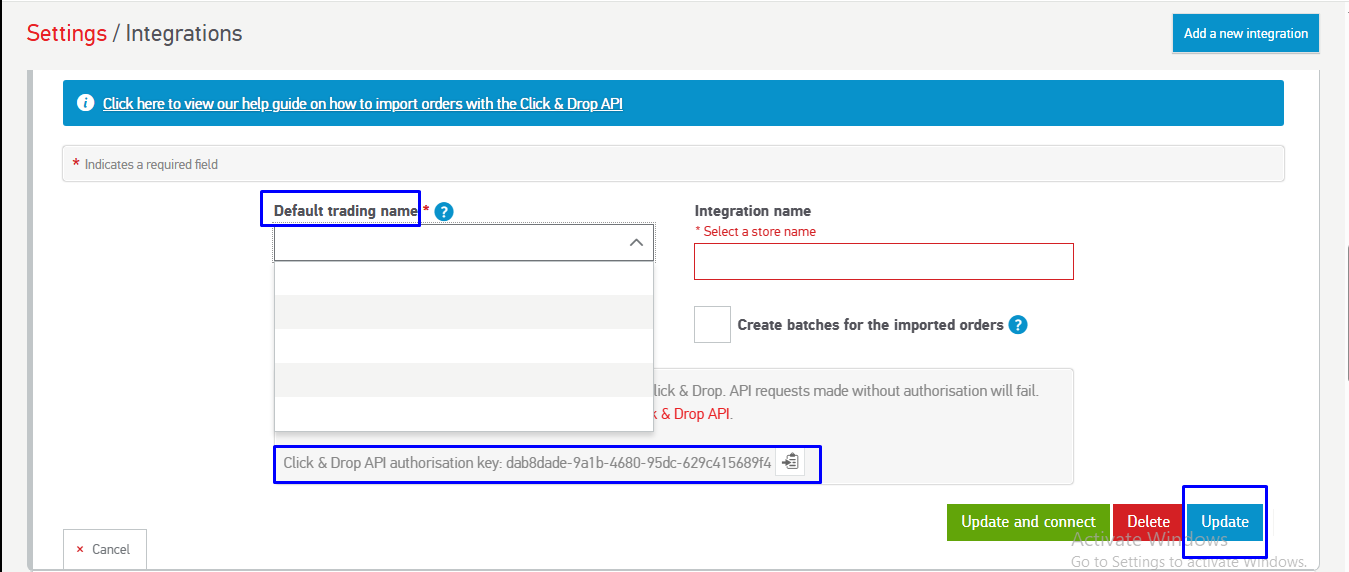Focus the Integration name text field
The image size is (1349, 572).
(x=883, y=261)
